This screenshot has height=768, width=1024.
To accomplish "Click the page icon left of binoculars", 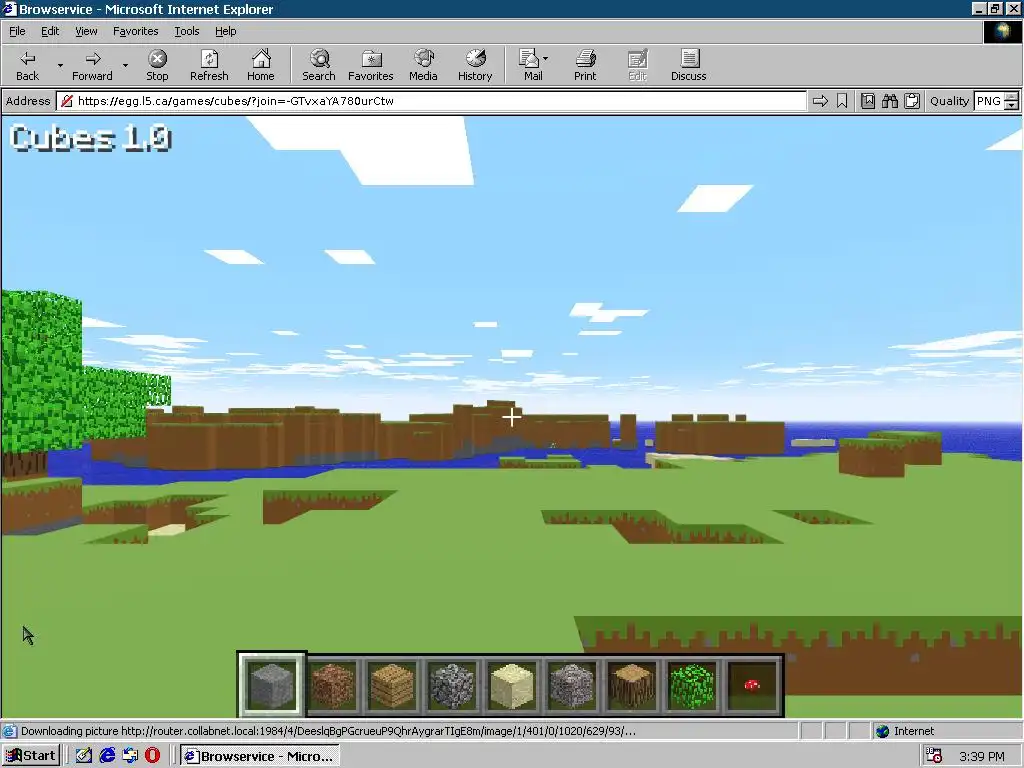I will coord(868,101).
